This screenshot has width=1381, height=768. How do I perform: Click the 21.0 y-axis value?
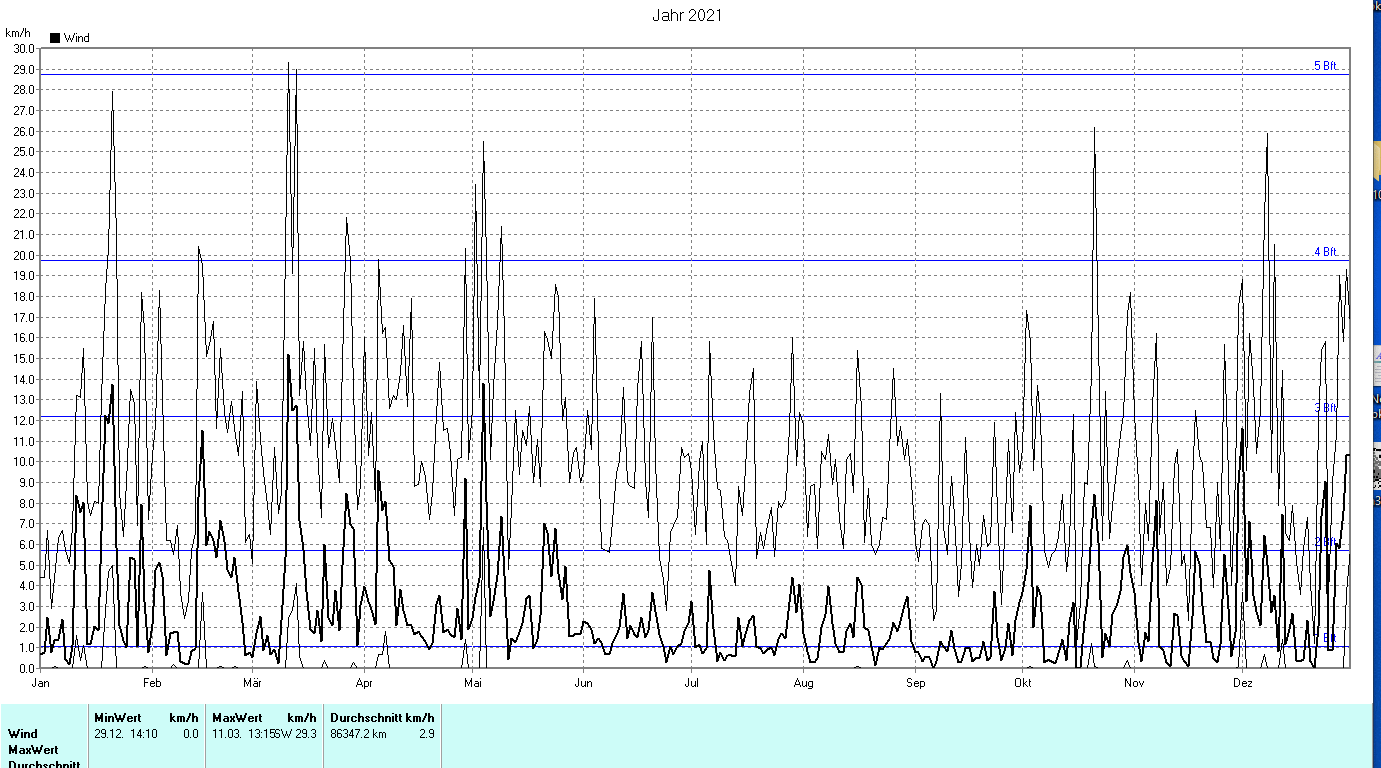[22, 235]
